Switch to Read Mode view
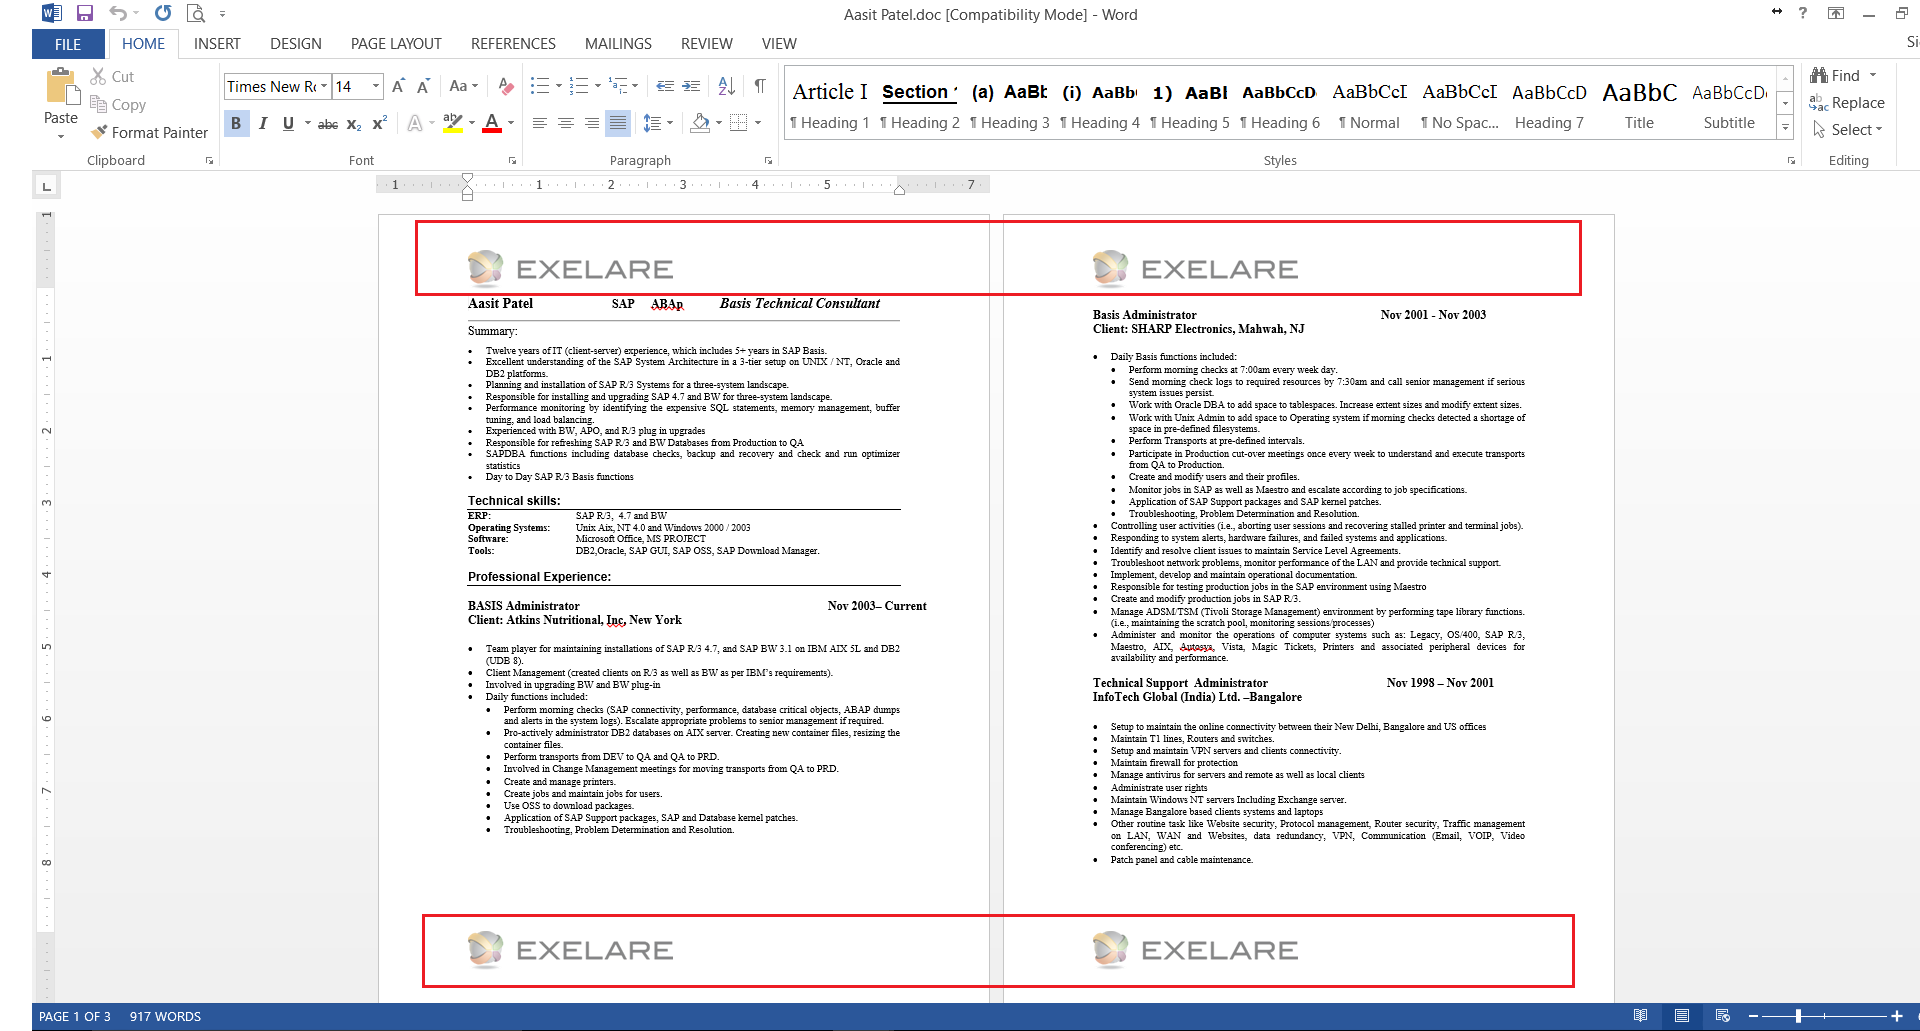Image resolution: width=1920 pixels, height=1031 pixels. click(x=1640, y=1016)
